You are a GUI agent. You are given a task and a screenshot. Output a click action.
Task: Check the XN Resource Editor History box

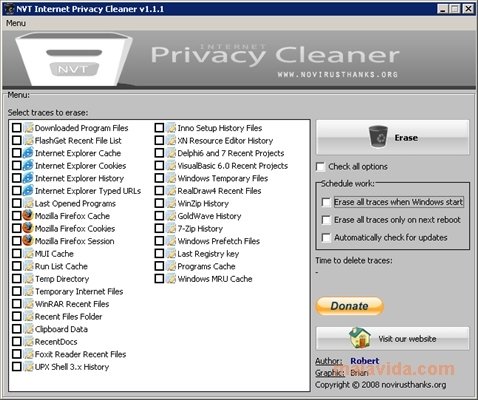pos(159,140)
